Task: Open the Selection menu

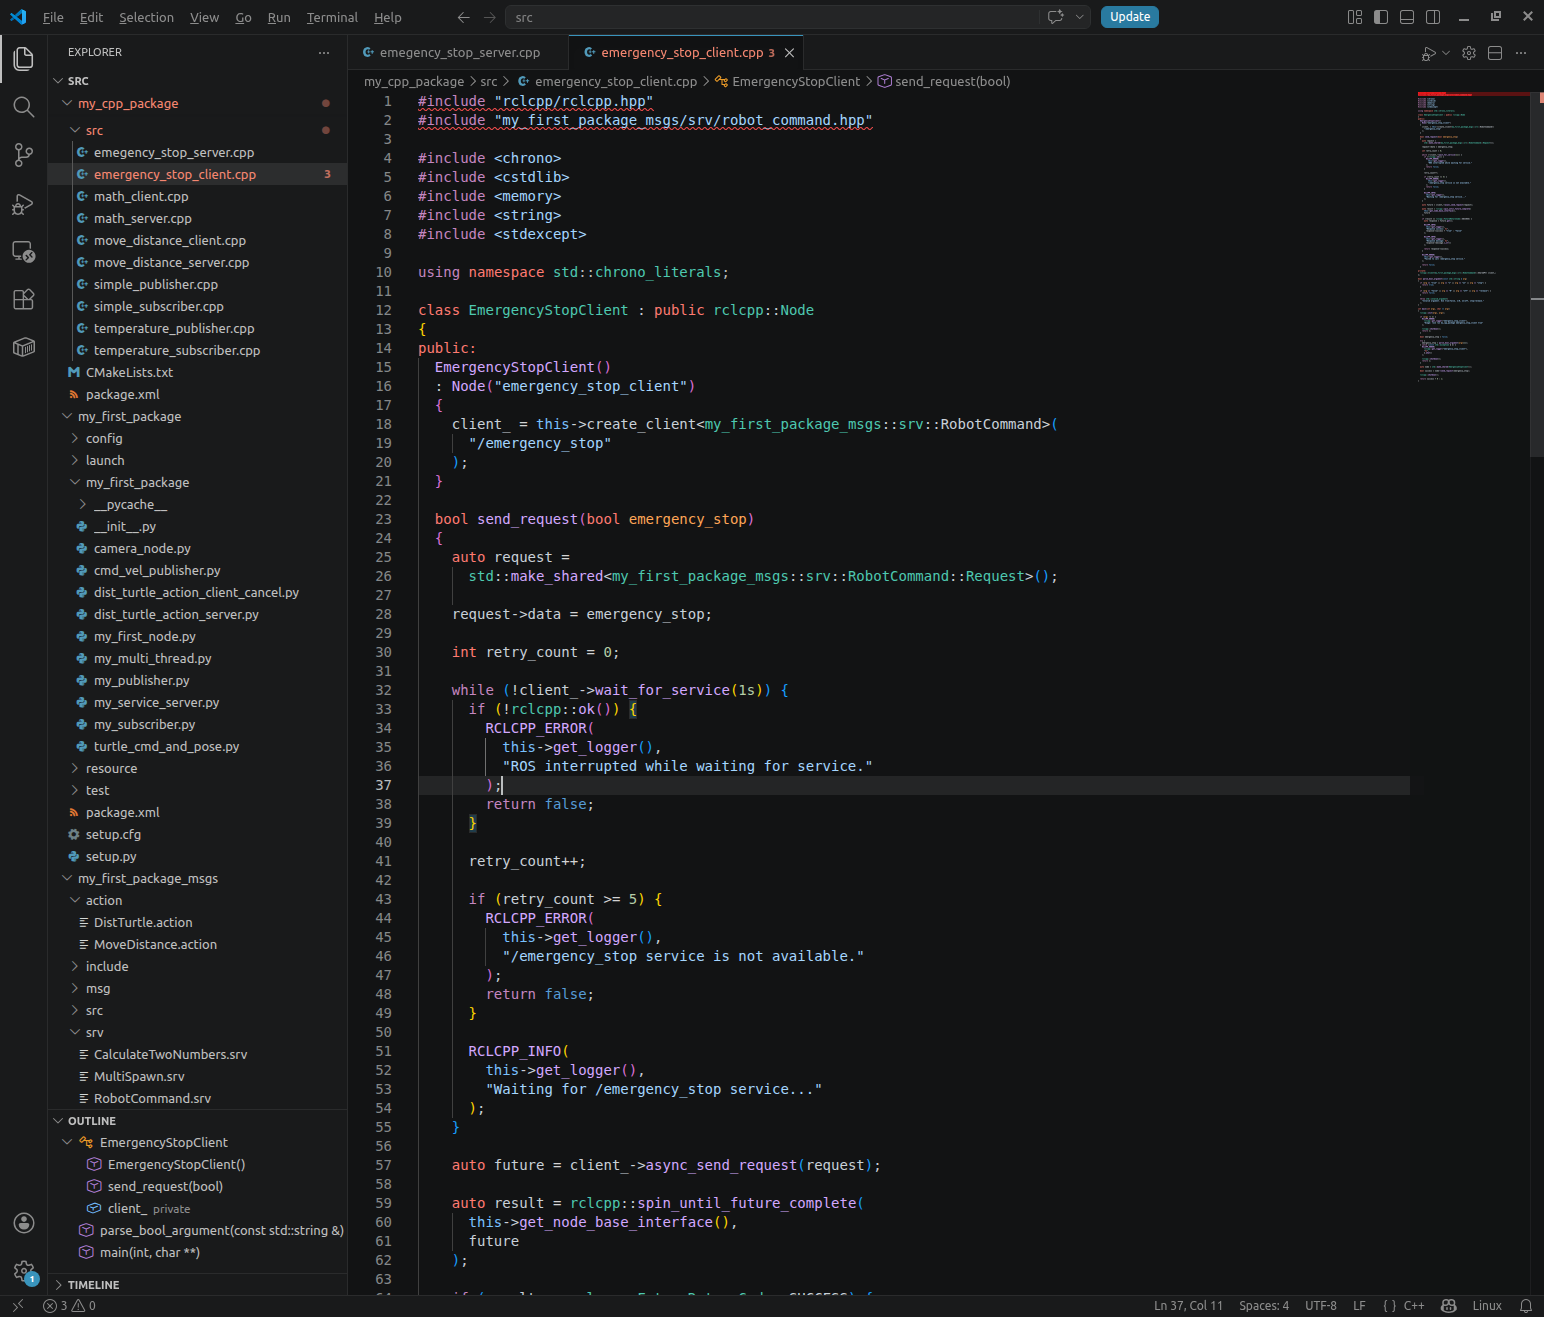Action: [146, 17]
